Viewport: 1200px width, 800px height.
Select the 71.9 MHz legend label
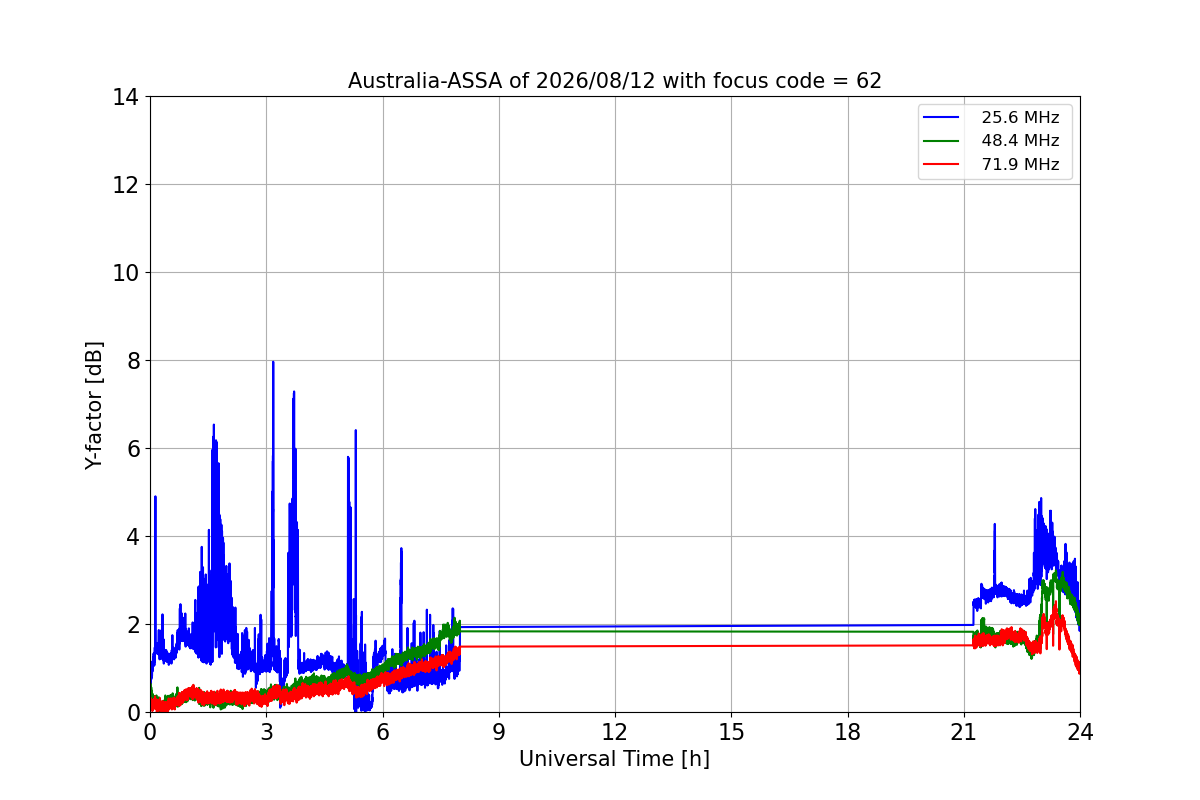(x=1020, y=164)
